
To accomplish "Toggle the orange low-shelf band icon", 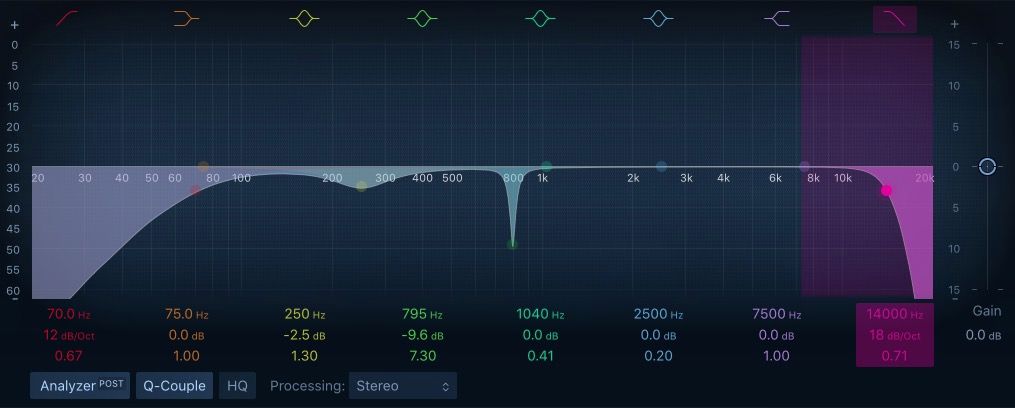I will click(x=186, y=18).
